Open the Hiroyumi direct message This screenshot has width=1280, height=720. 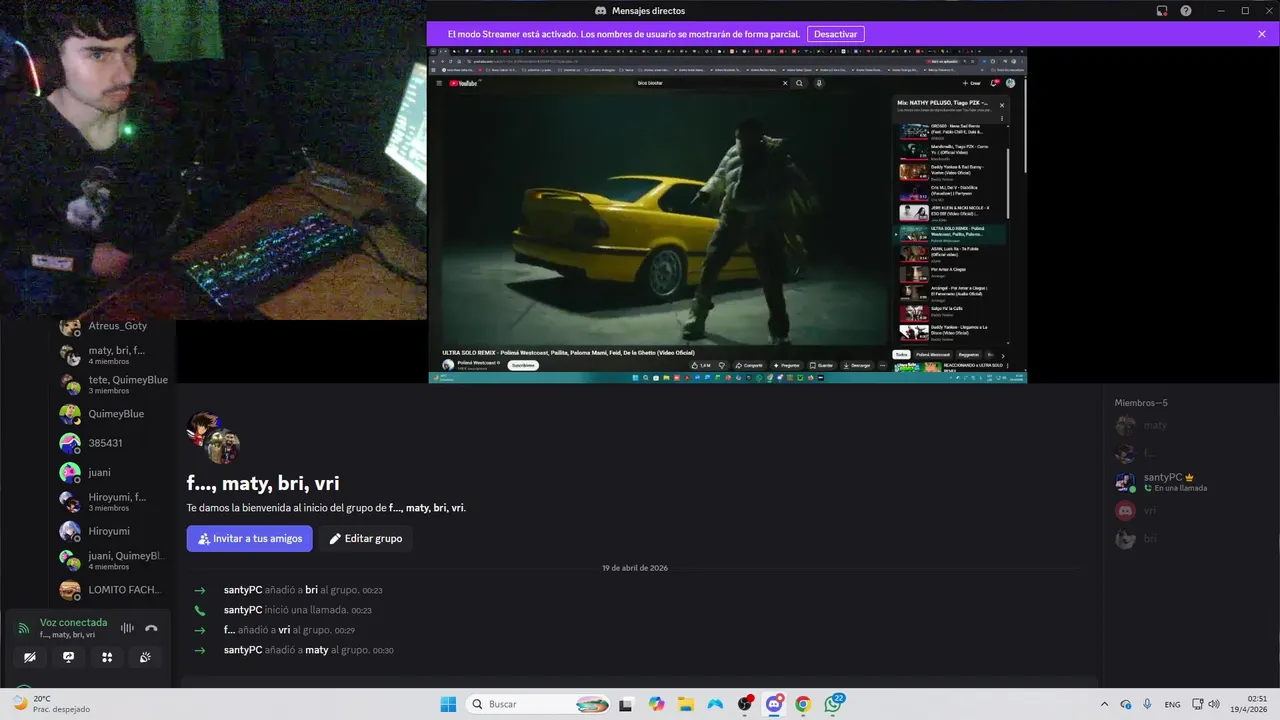coord(115,531)
